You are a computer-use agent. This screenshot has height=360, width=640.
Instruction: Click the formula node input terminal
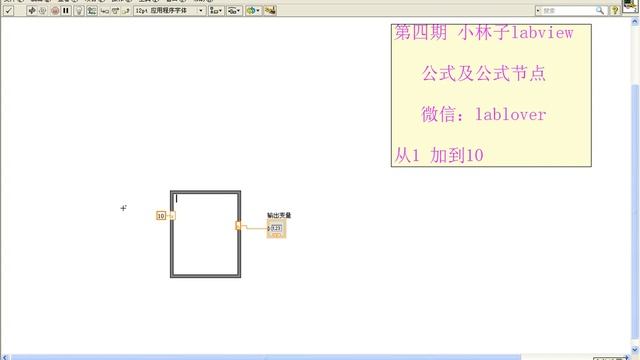click(x=172, y=216)
